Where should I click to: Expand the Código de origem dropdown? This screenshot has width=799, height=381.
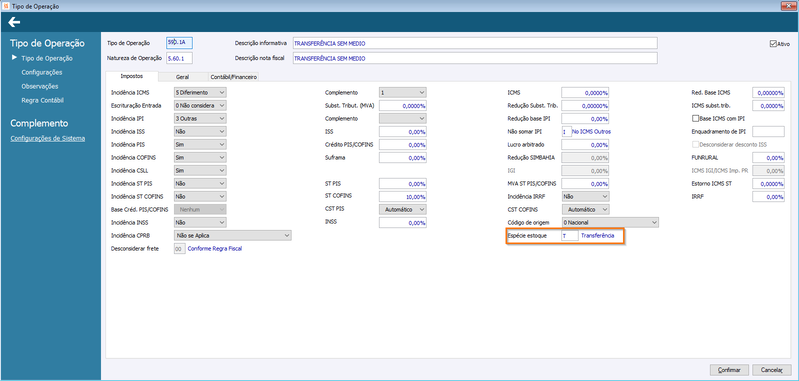610,223
